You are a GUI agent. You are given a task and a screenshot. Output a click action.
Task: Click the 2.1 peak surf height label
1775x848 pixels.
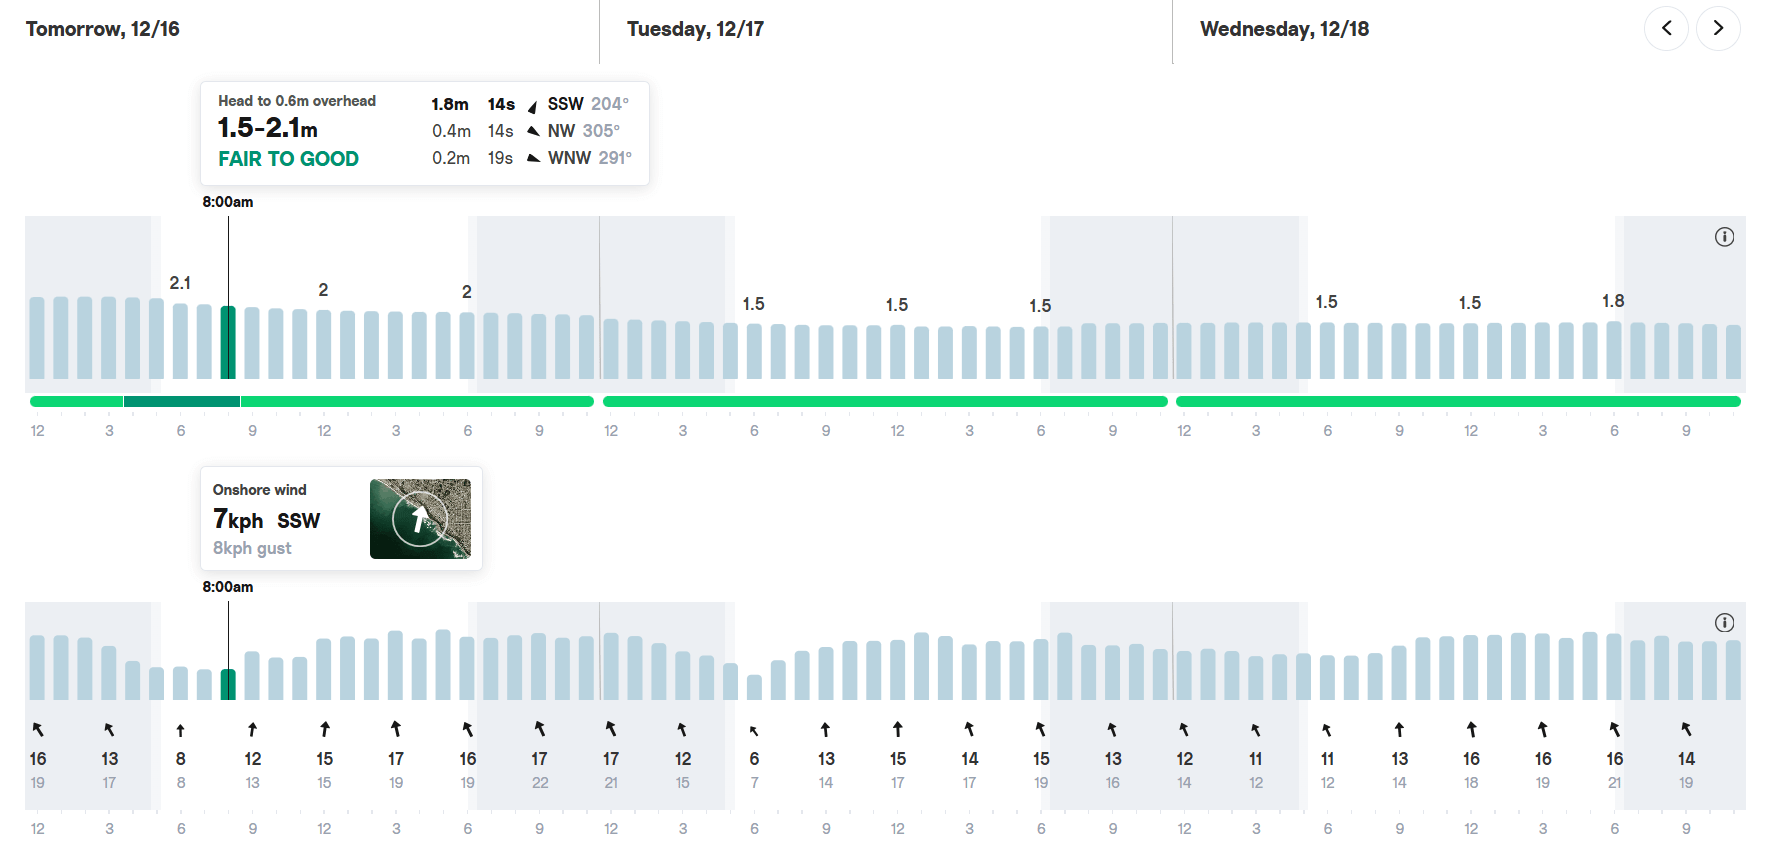tap(180, 283)
